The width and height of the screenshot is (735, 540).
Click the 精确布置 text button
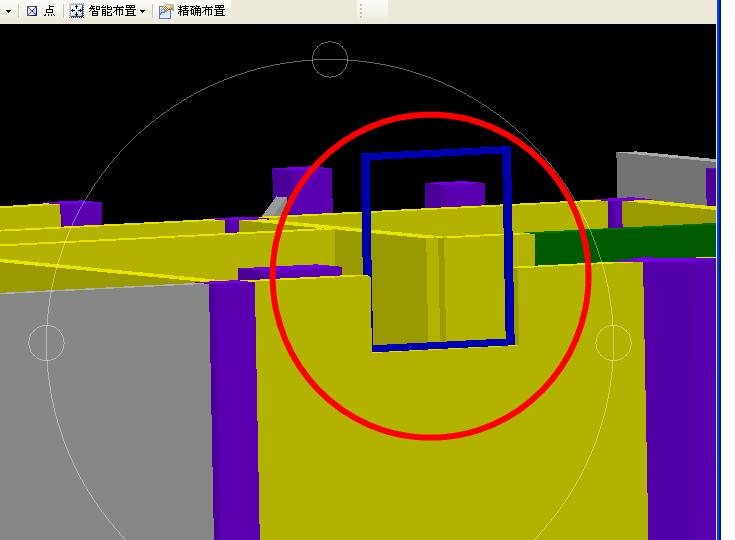pos(201,11)
